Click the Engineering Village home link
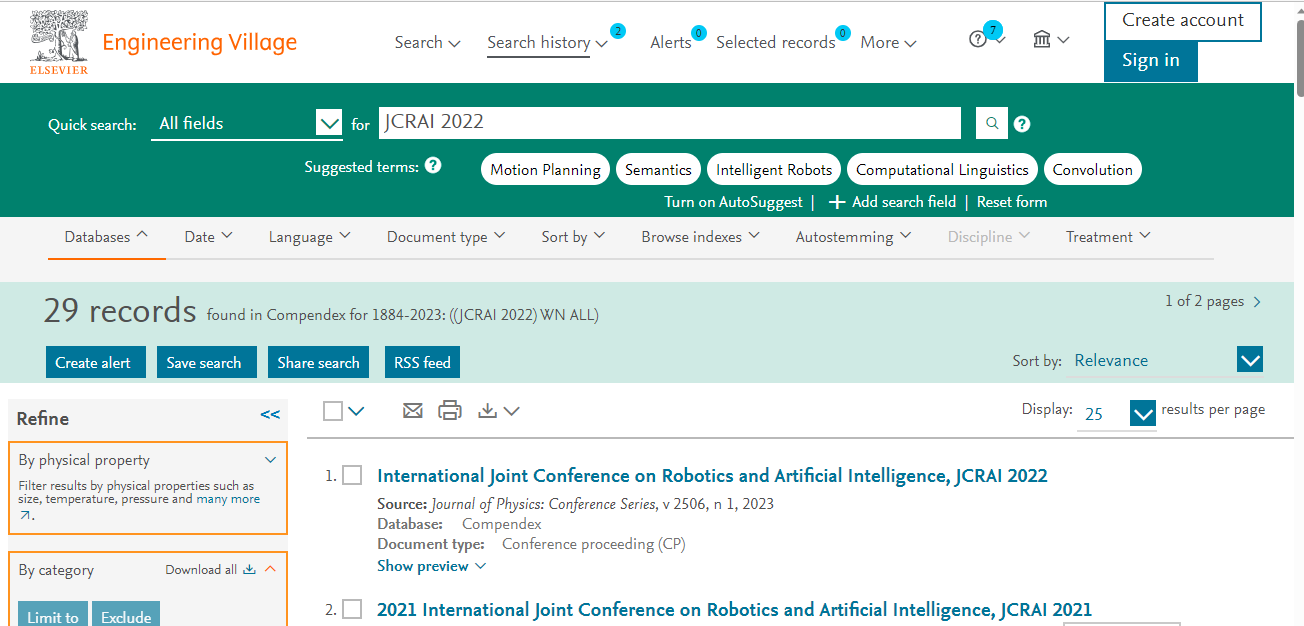1304x626 pixels. (200, 42)
